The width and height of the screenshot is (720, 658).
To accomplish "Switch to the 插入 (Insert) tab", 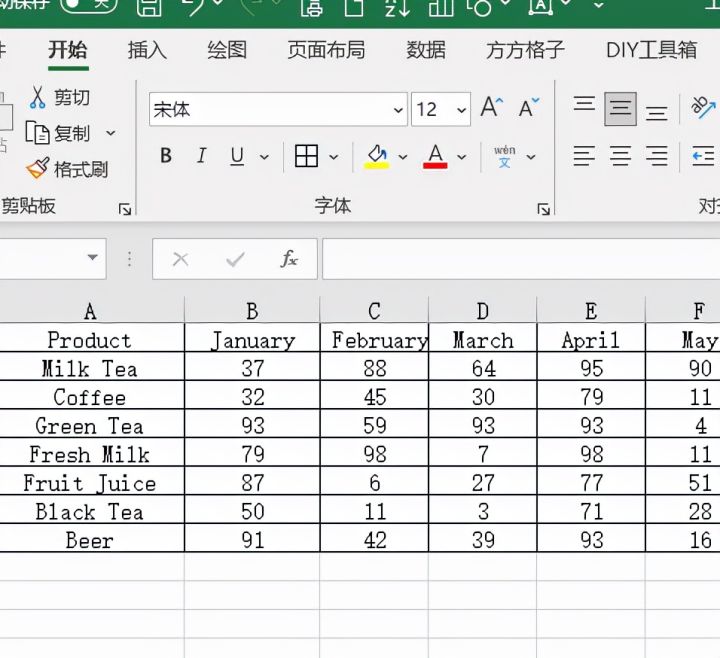I will 147,50.
